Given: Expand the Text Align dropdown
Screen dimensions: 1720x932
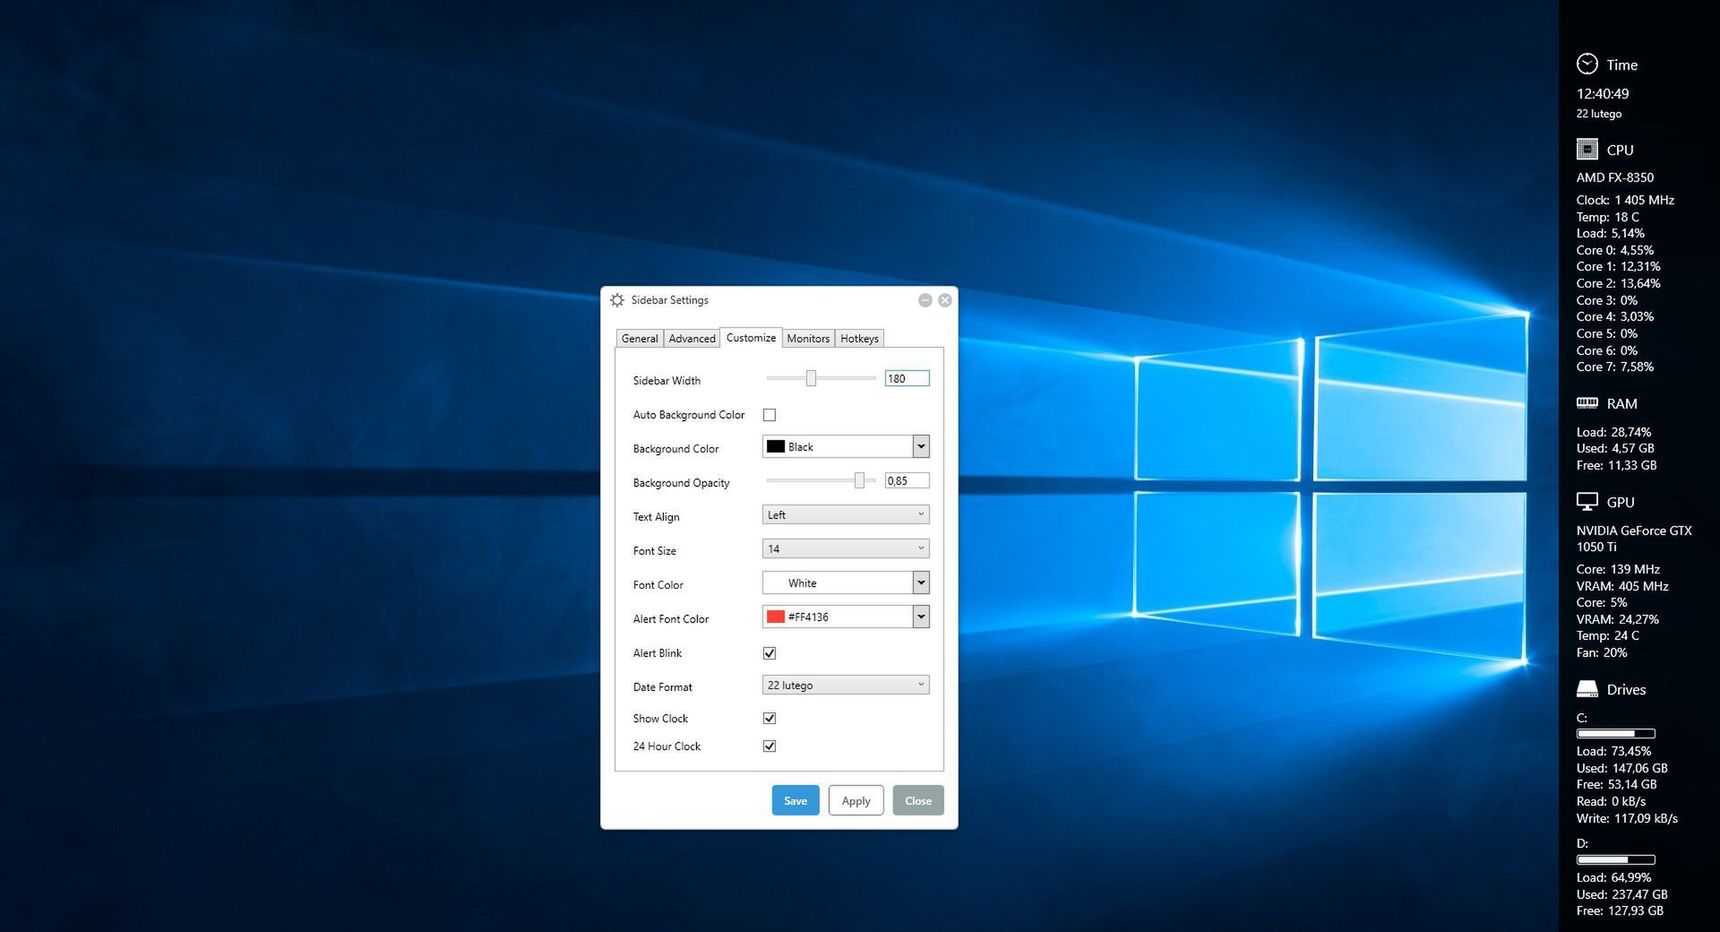Looking at the screenshot, I should pos(846,514).
